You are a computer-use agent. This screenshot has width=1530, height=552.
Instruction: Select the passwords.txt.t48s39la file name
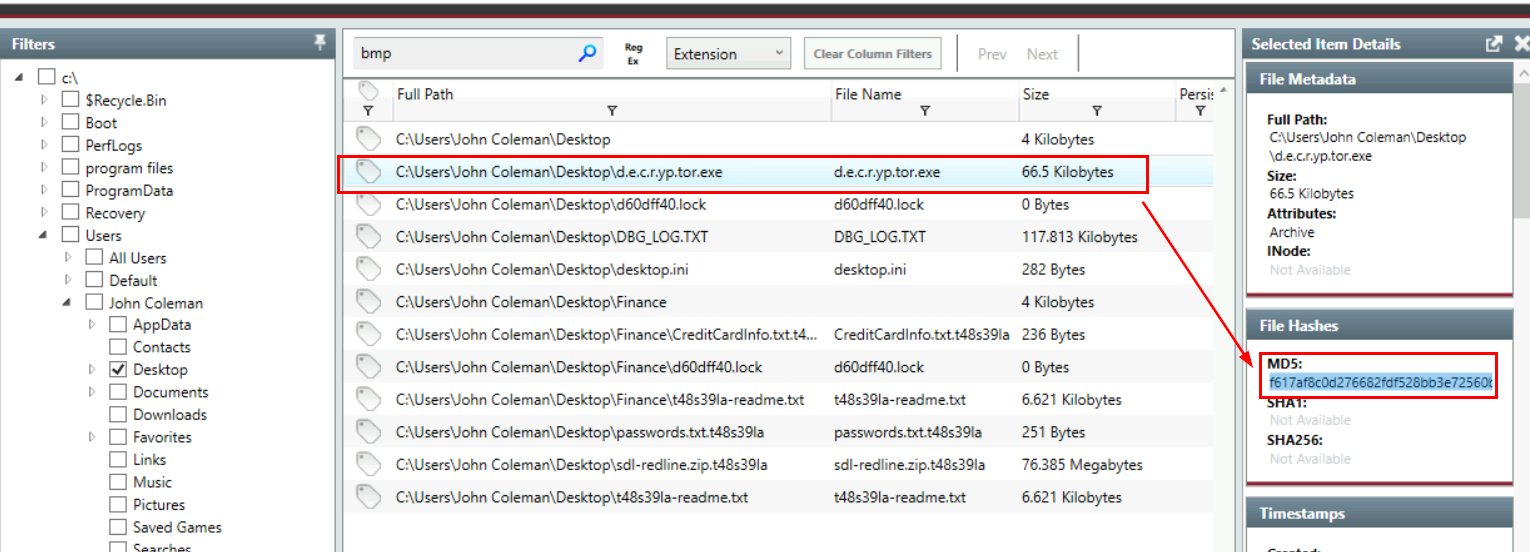point(908,432)
